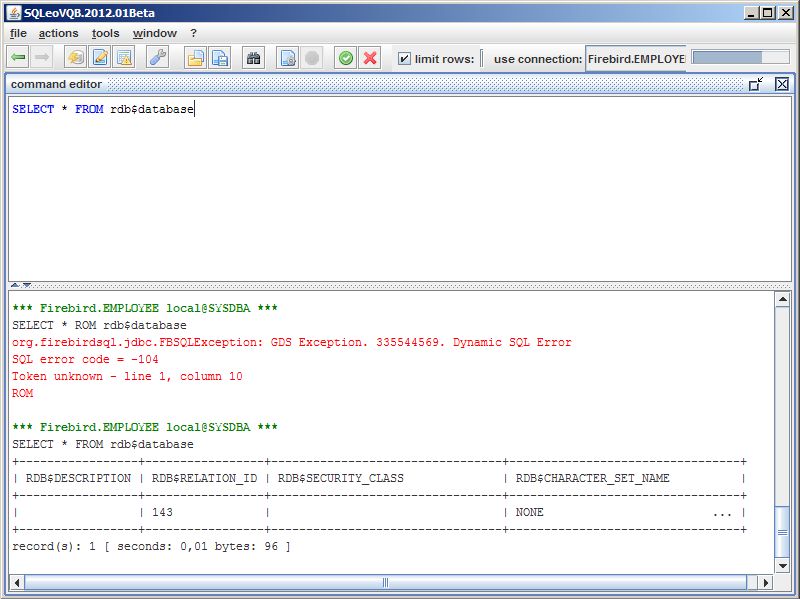Open a query file using the folder icon
The height and width of the screenshot is (599, 800).
pyautogui.click(x=195, y=57)
